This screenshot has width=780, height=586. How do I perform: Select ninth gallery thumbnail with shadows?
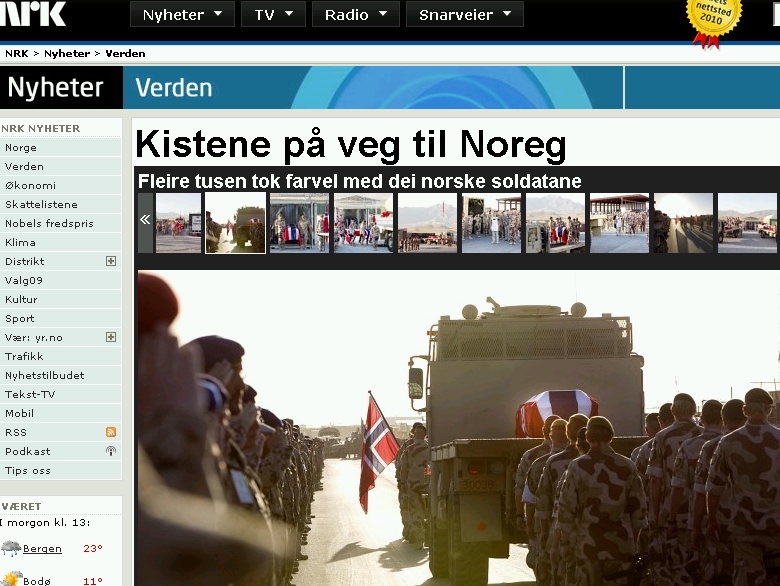(683, 223)
